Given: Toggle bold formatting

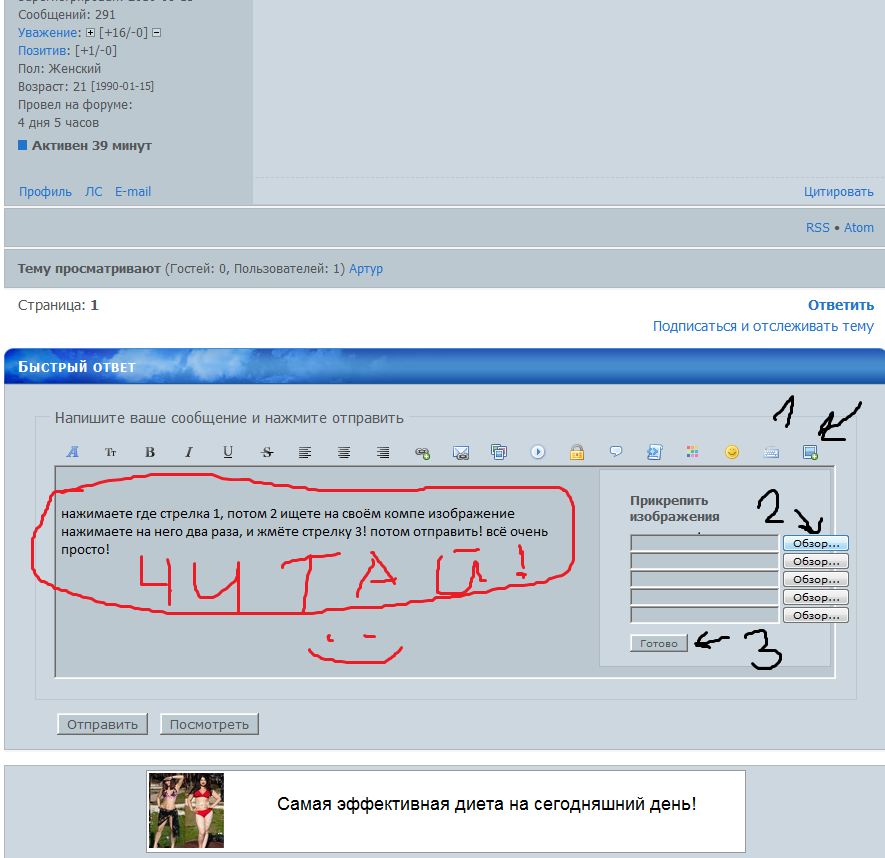Looking at the screenshot, I should 150,452.
